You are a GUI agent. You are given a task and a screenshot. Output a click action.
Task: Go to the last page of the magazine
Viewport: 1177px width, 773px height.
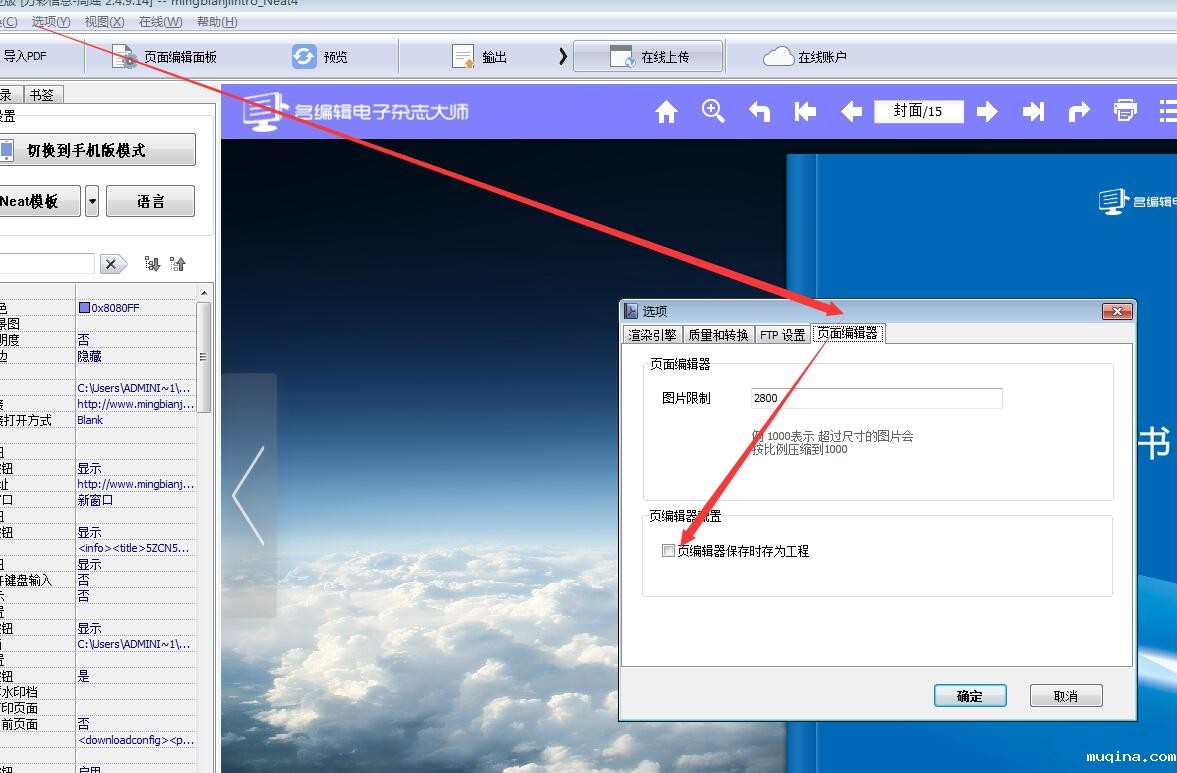coord(1033,111)
